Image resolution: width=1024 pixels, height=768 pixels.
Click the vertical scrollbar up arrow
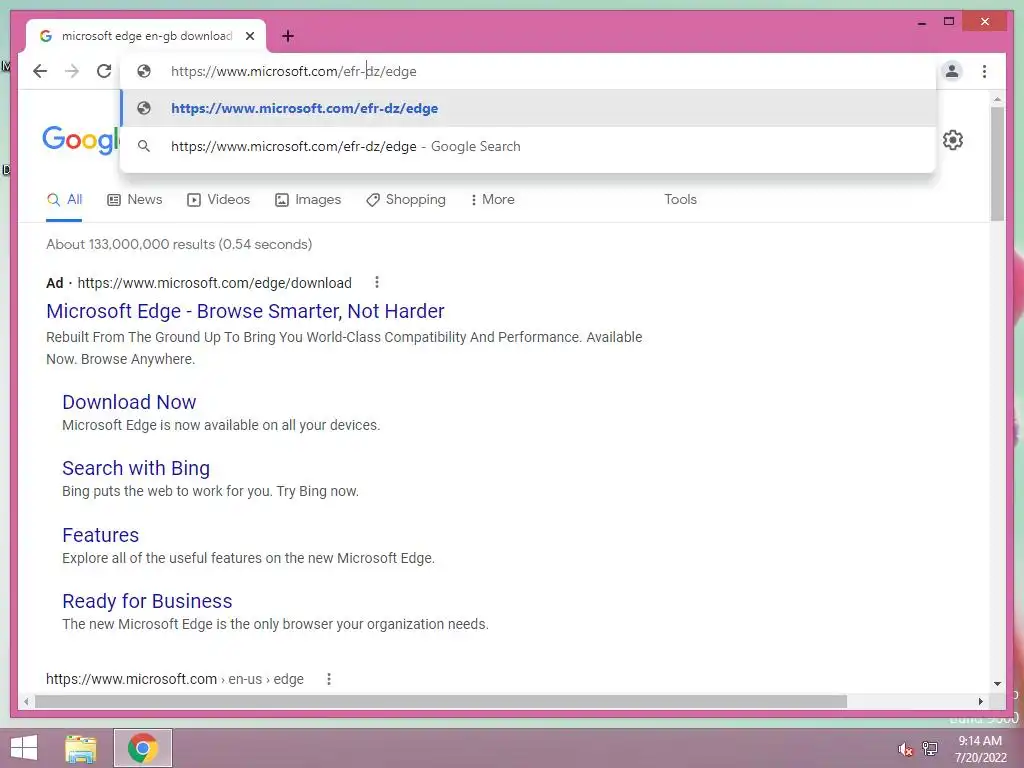tap(997, 99)
